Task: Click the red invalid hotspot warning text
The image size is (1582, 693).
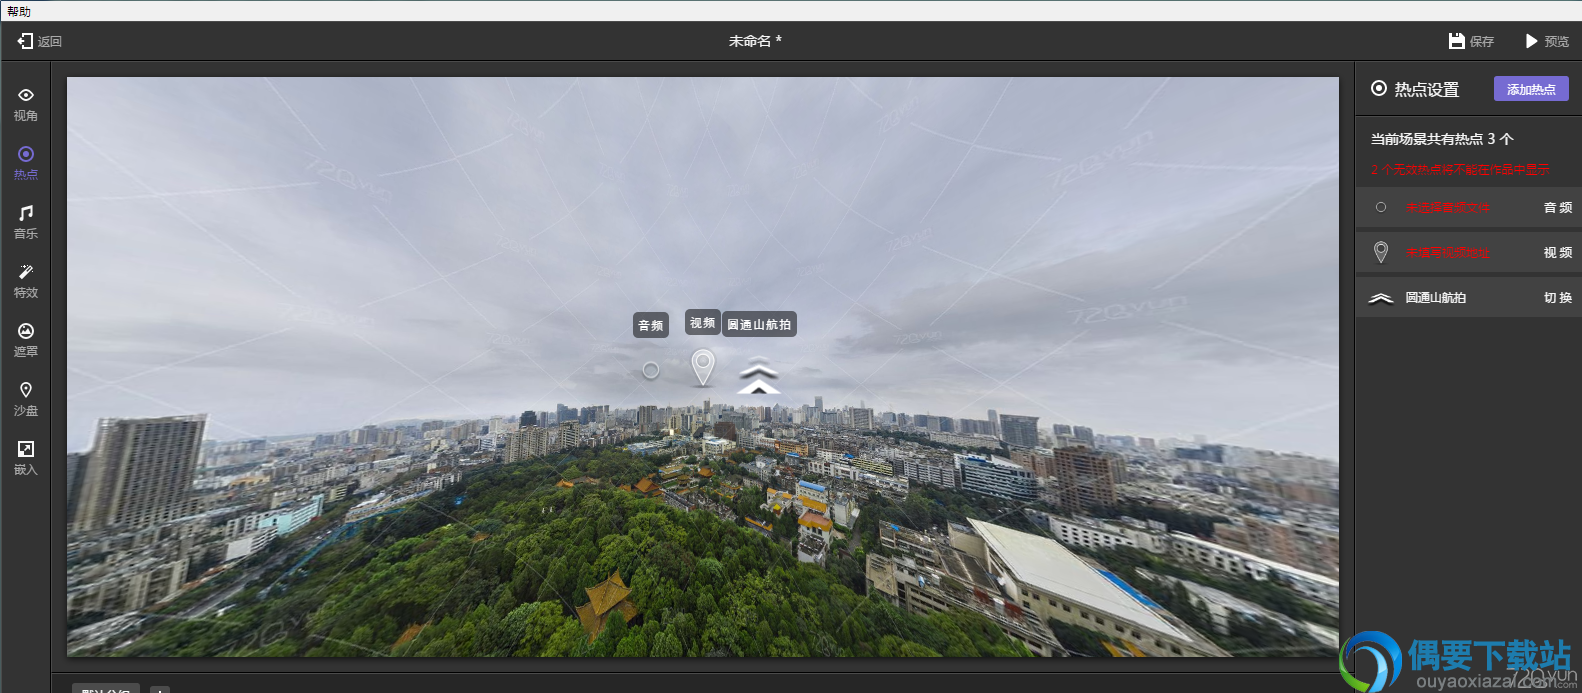Action: pos(1460,169)
